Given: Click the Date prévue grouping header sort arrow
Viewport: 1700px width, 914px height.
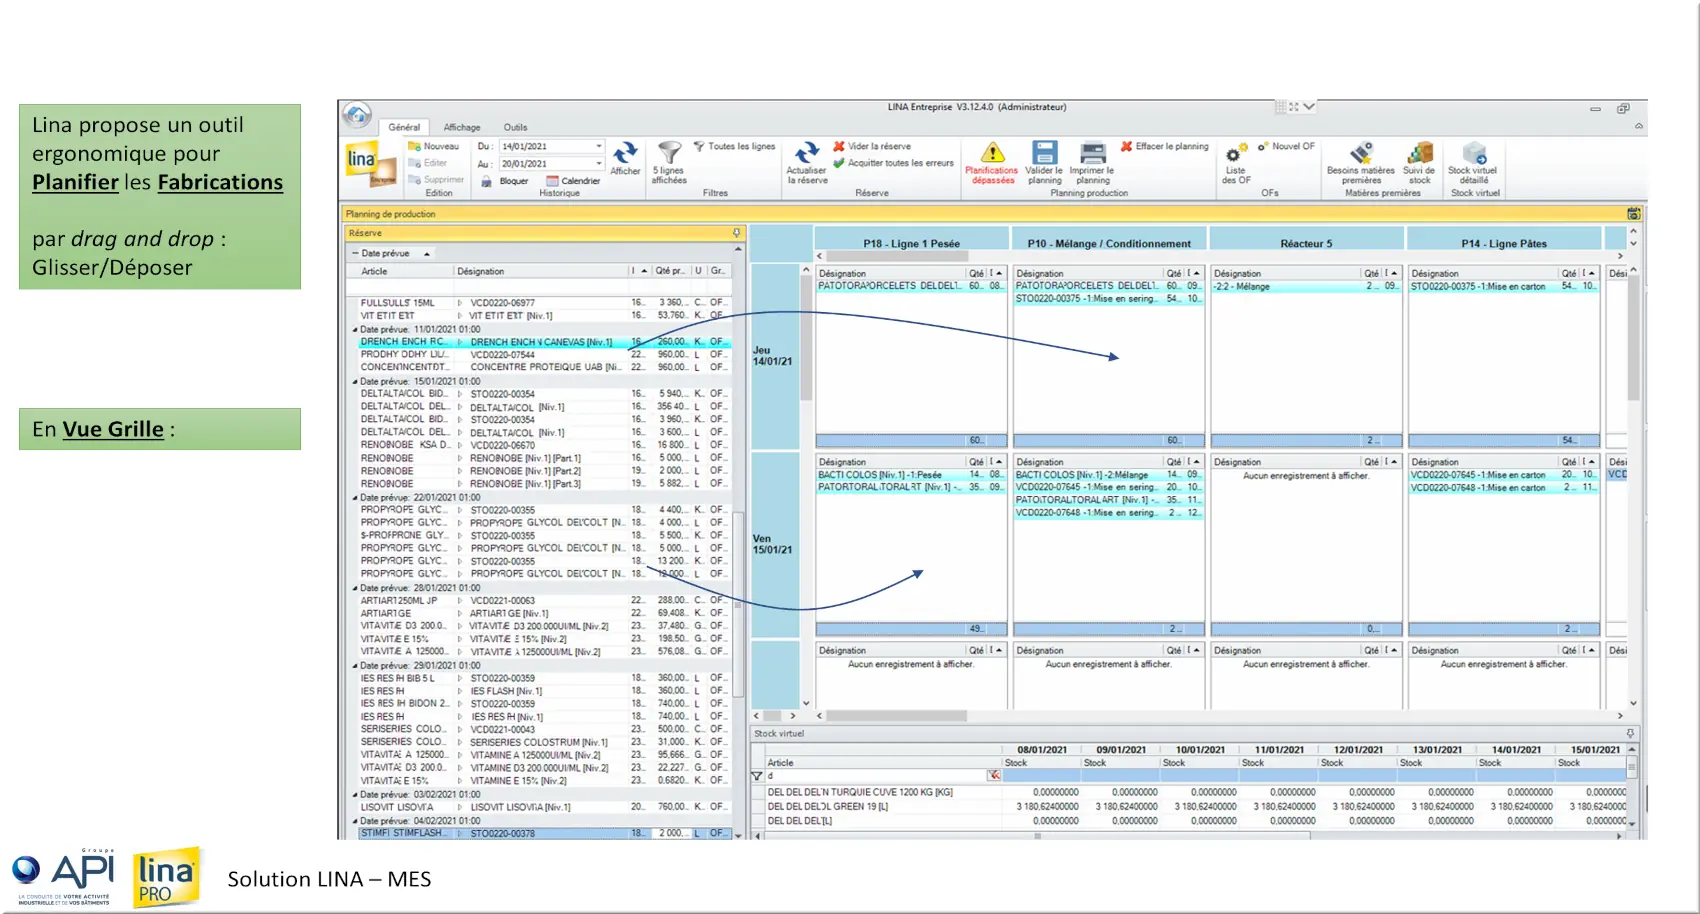Looking at the screenshot, I should coord(427,254).
